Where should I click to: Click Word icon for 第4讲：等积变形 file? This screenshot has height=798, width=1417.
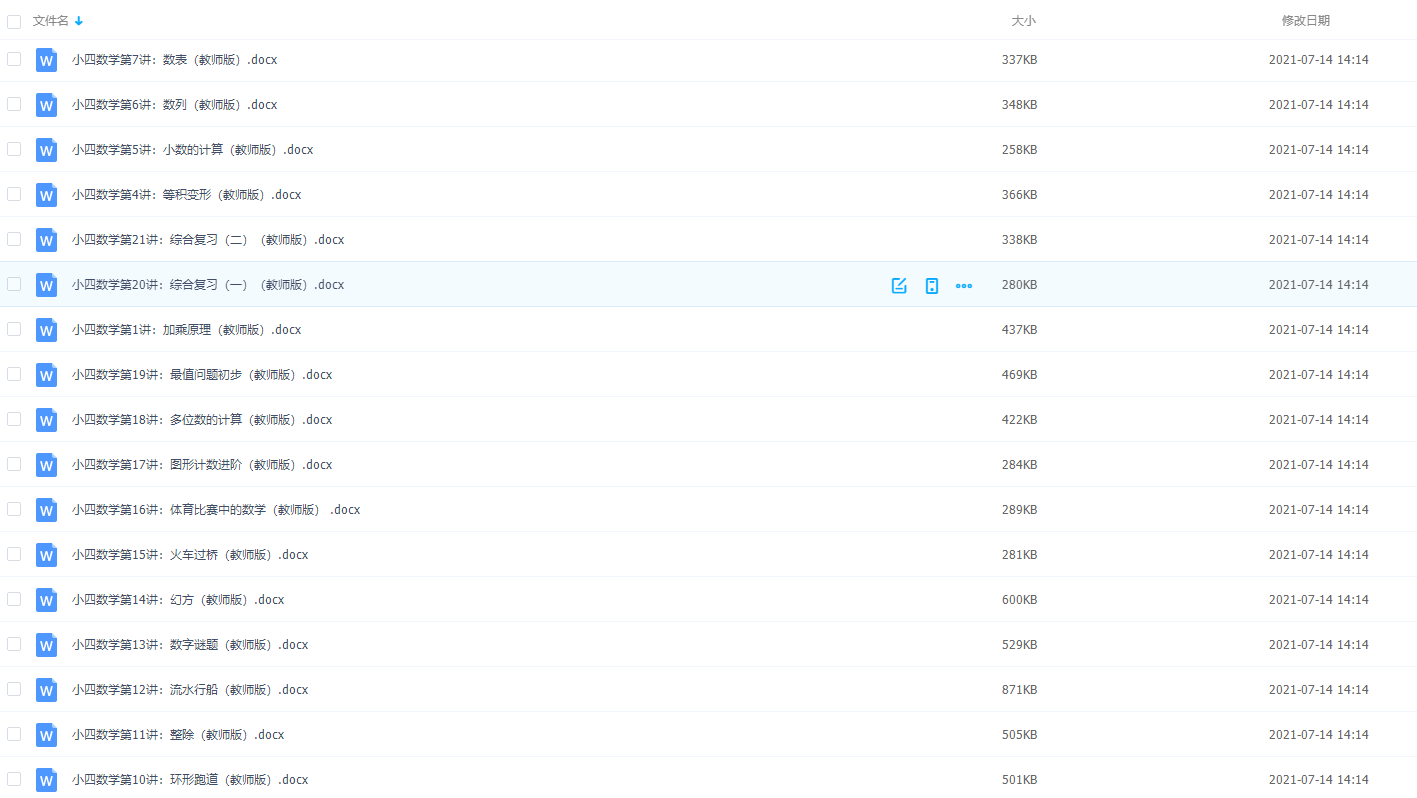click(46, 195)
